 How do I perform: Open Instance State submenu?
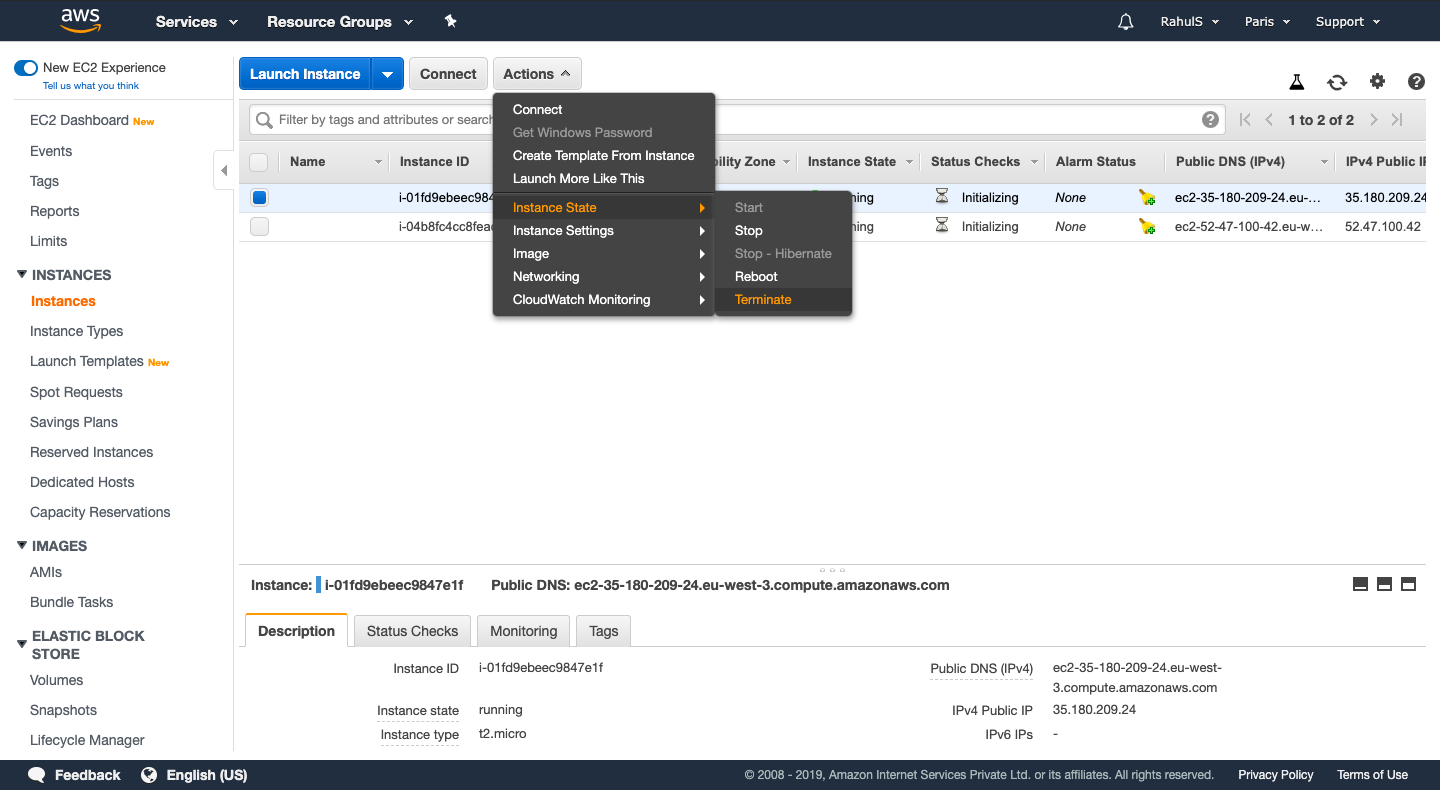point(554,207)
